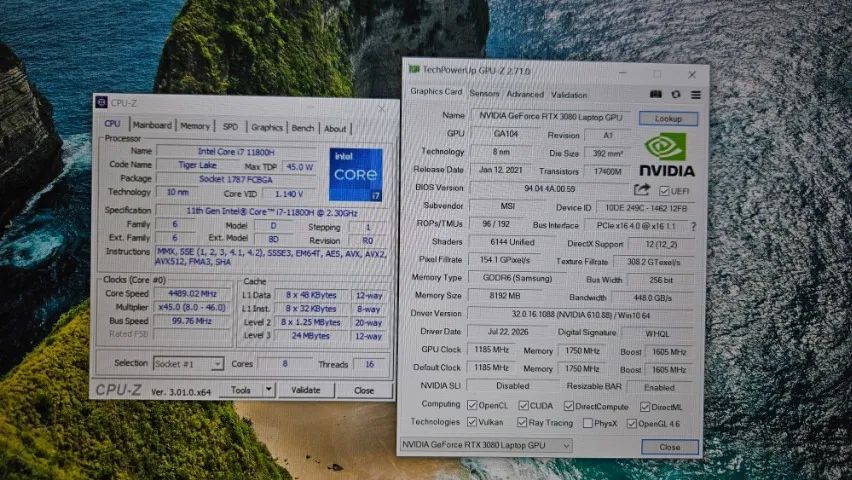Click the CPU-Z title bar app icon

[101, 102]
